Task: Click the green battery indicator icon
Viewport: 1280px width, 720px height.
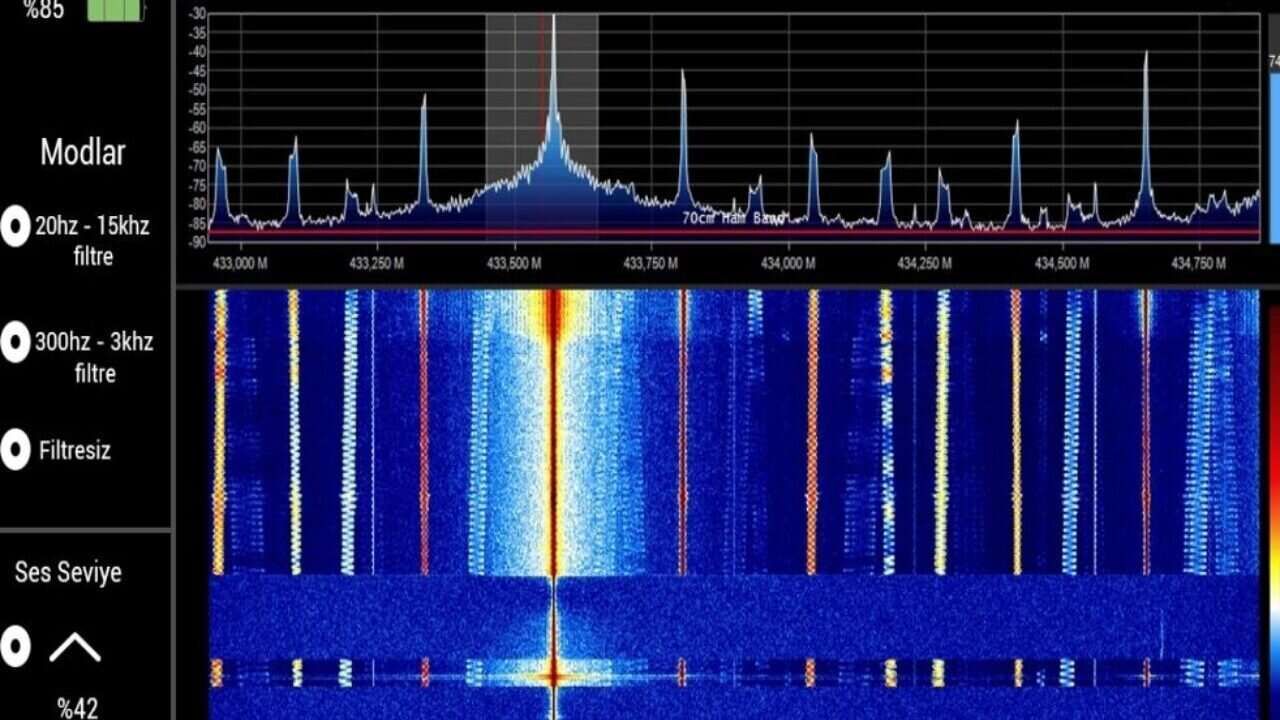Action: point(115,10)
